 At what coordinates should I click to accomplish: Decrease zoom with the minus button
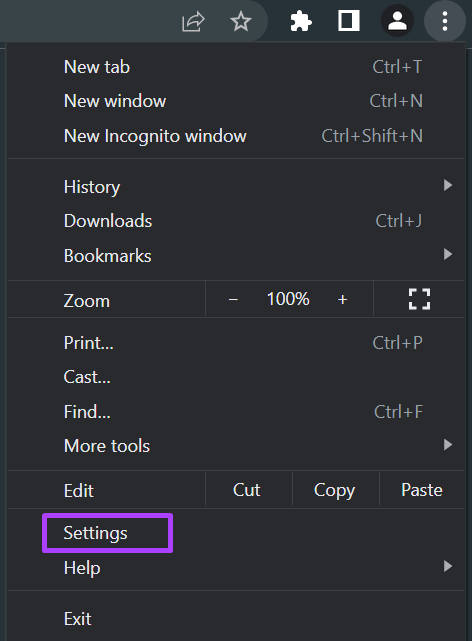tap(233, 300)
